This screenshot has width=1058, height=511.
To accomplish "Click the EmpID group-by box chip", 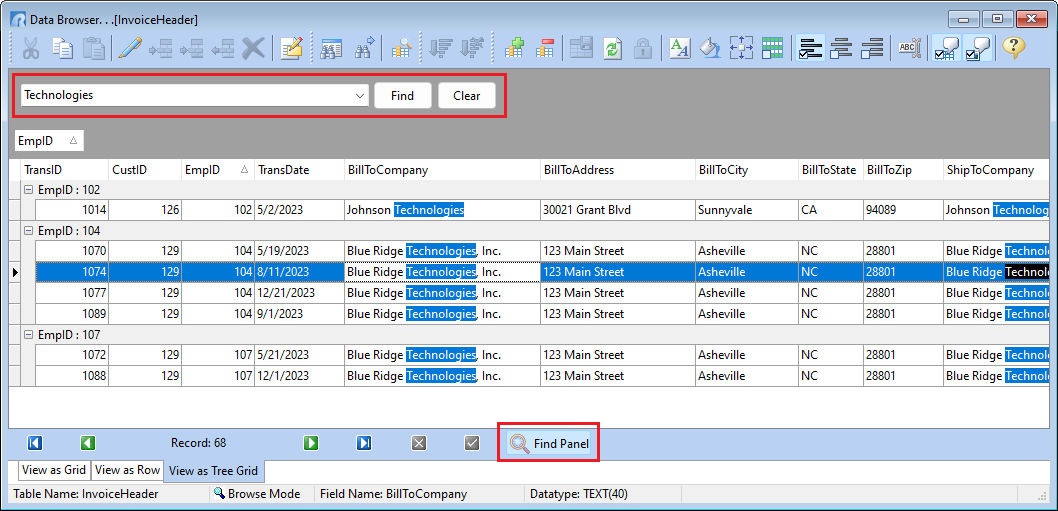I will click(x=49, y=141).
